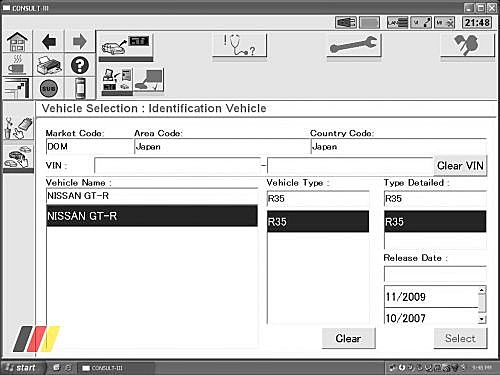Select highlighted R35 in Type Detailed list
Image resolution: width=500 pixels, height=375 pixels.
[435, 221]
